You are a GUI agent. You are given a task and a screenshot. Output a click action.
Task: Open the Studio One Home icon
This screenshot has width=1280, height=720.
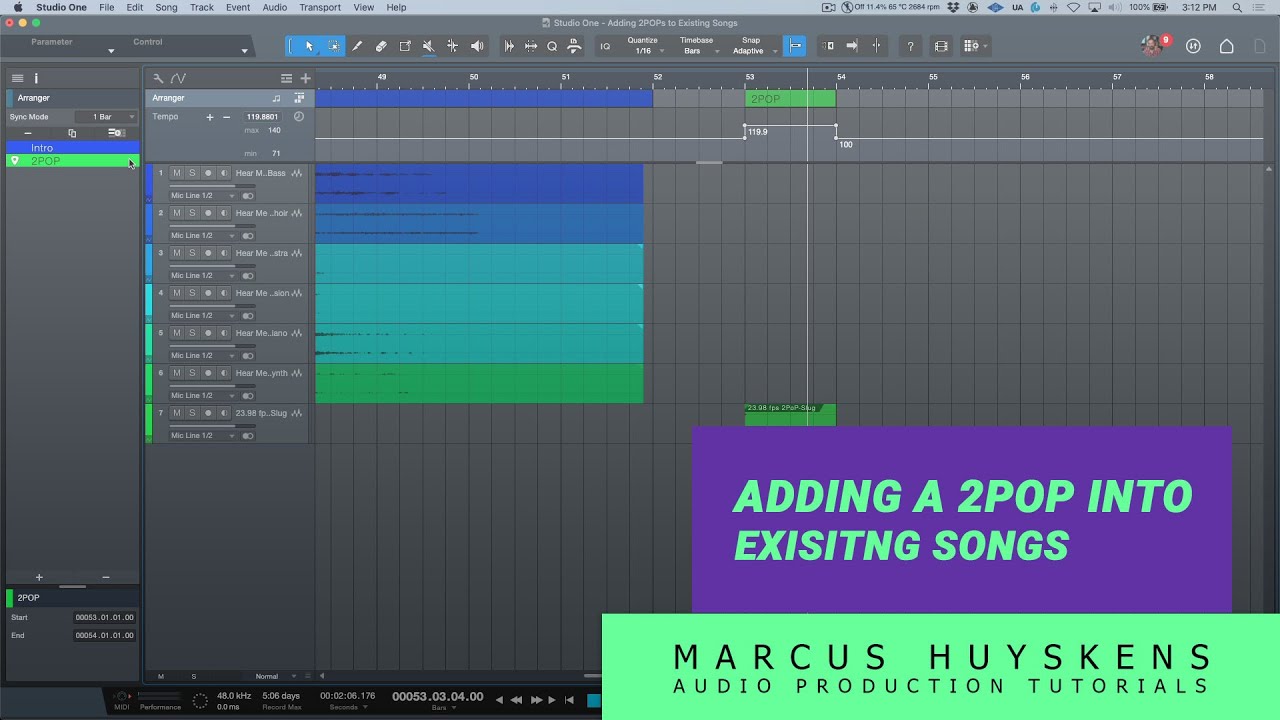click(x=1227, y=46)
